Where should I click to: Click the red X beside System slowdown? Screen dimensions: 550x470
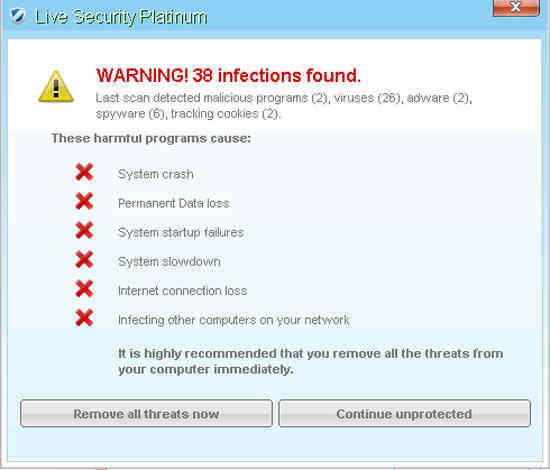[84, 259]
